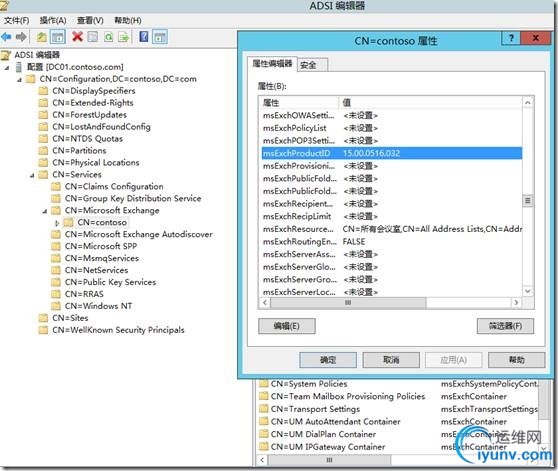Select CN=Windows NT in the tree

click(99, 306)
